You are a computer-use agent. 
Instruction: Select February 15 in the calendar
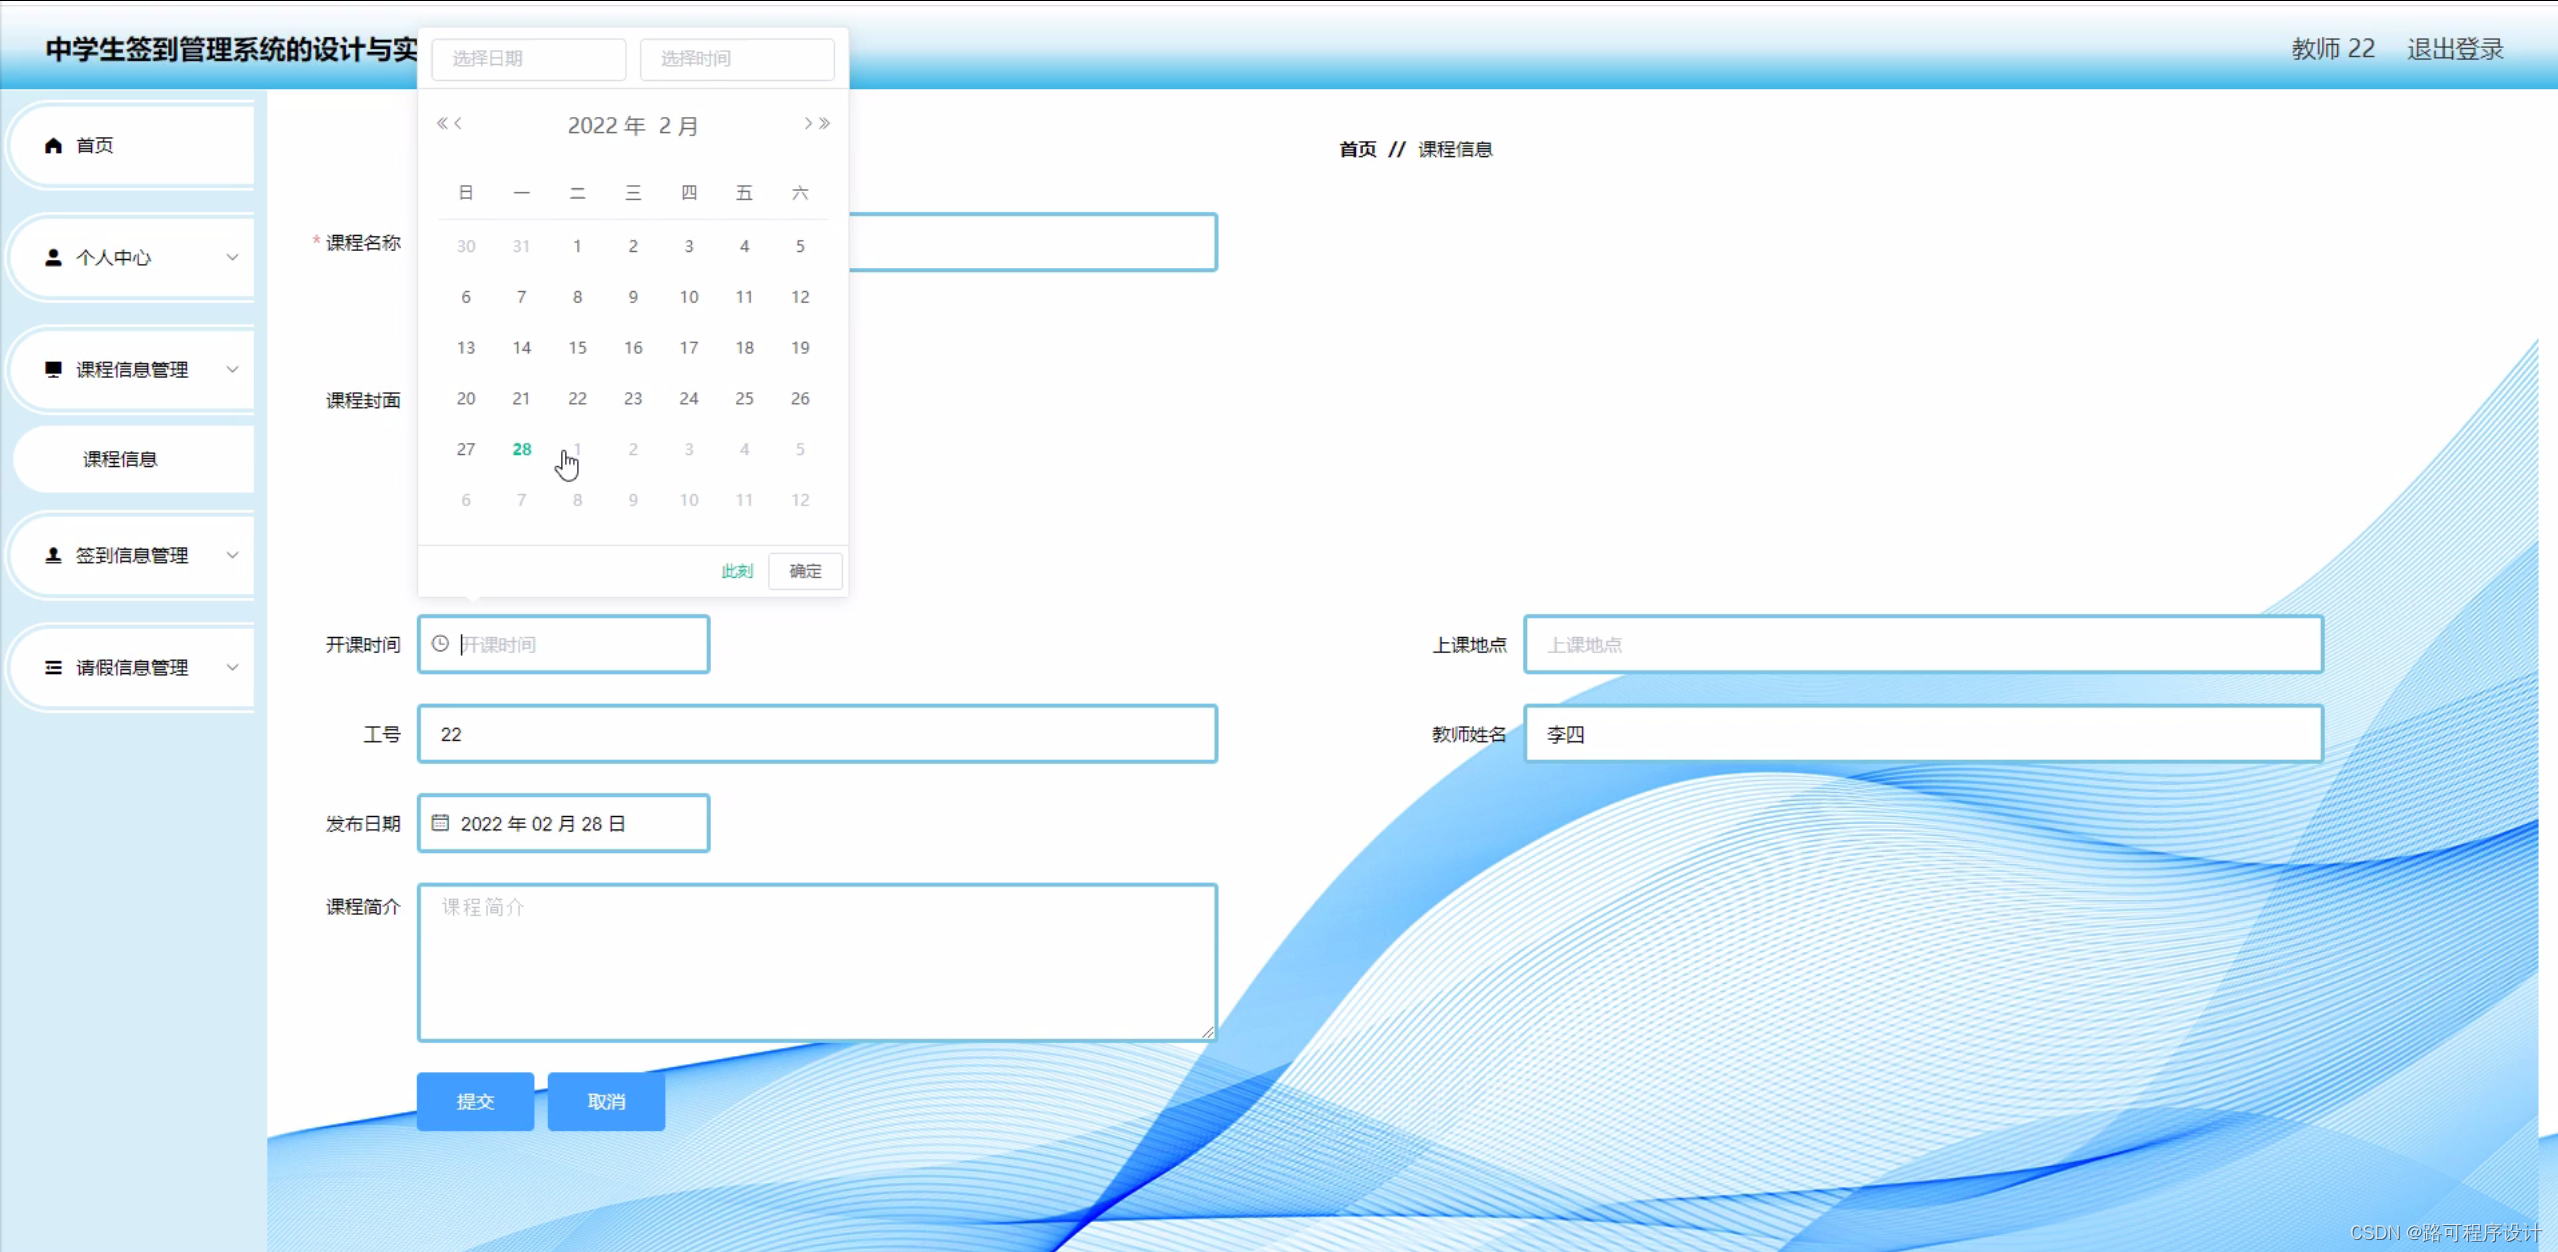(577, 347)
